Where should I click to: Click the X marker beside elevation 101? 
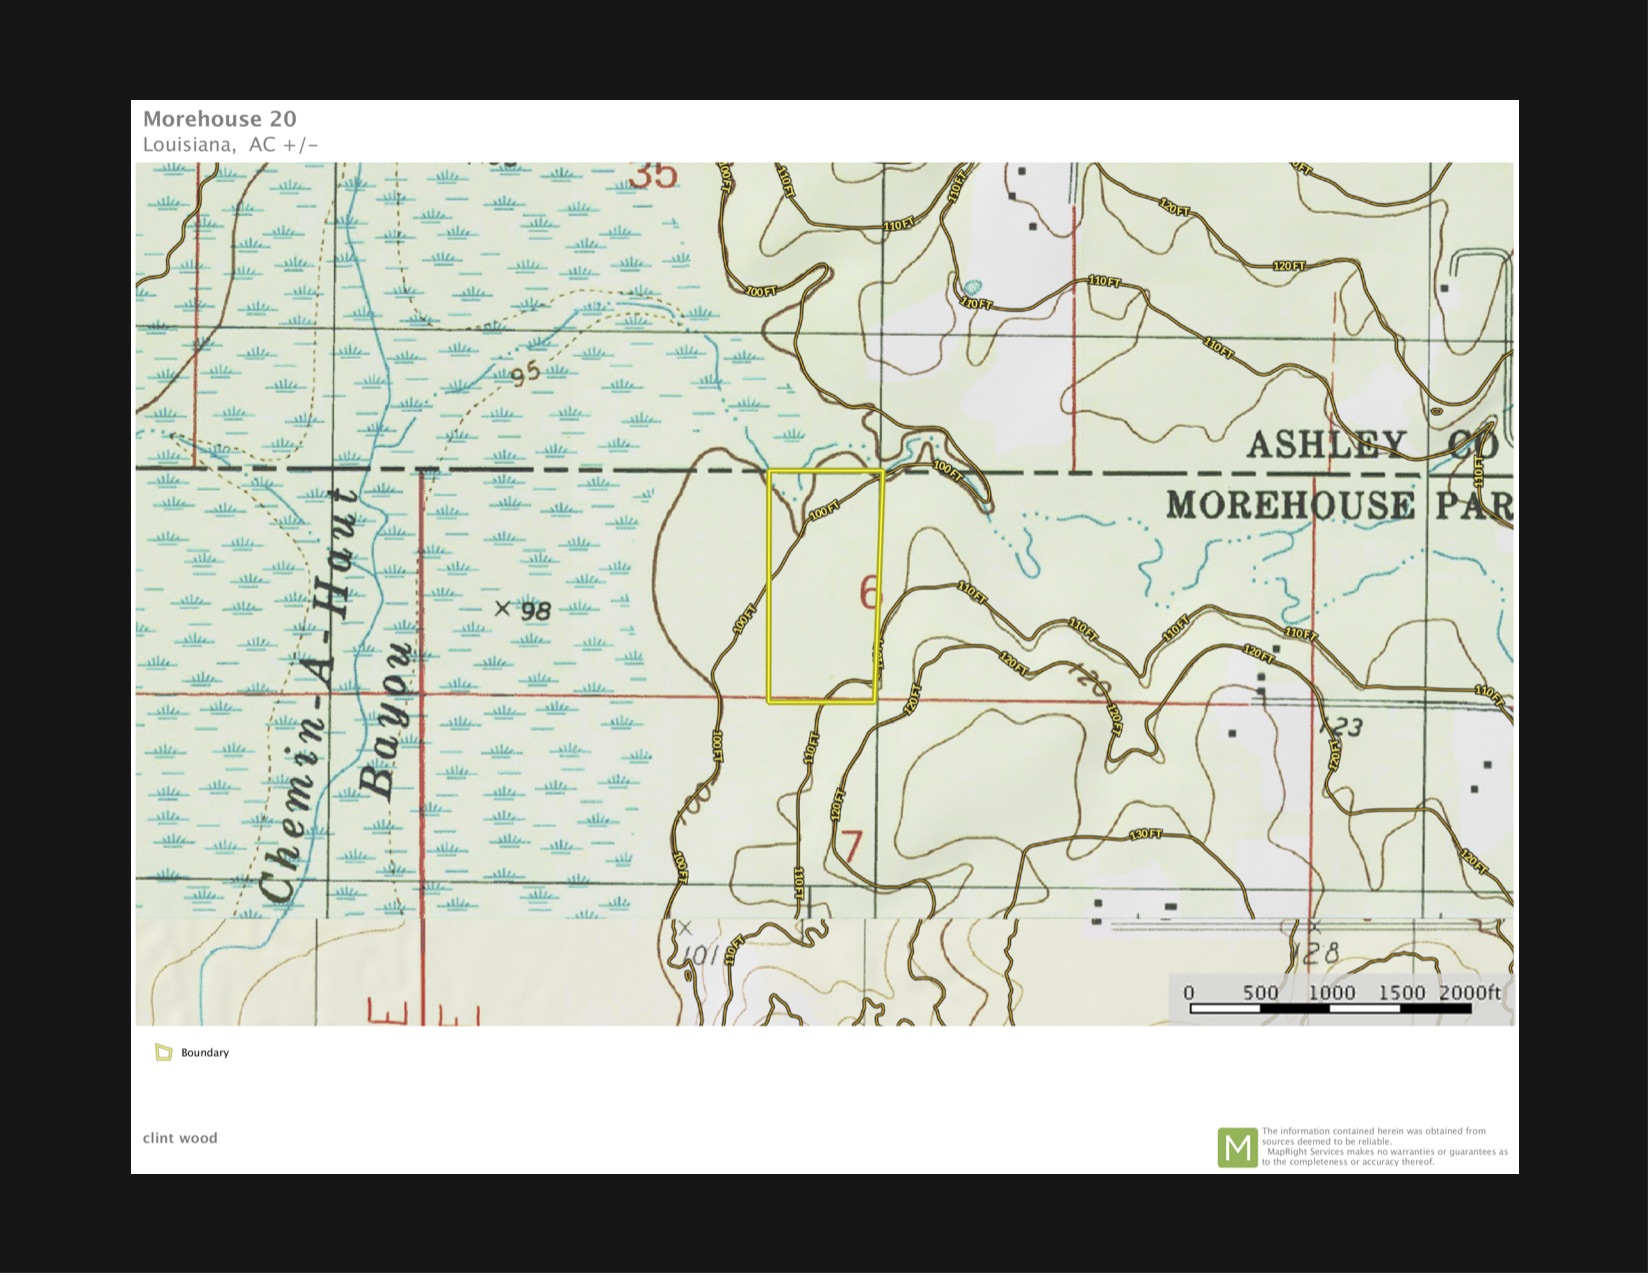(685, 929)
